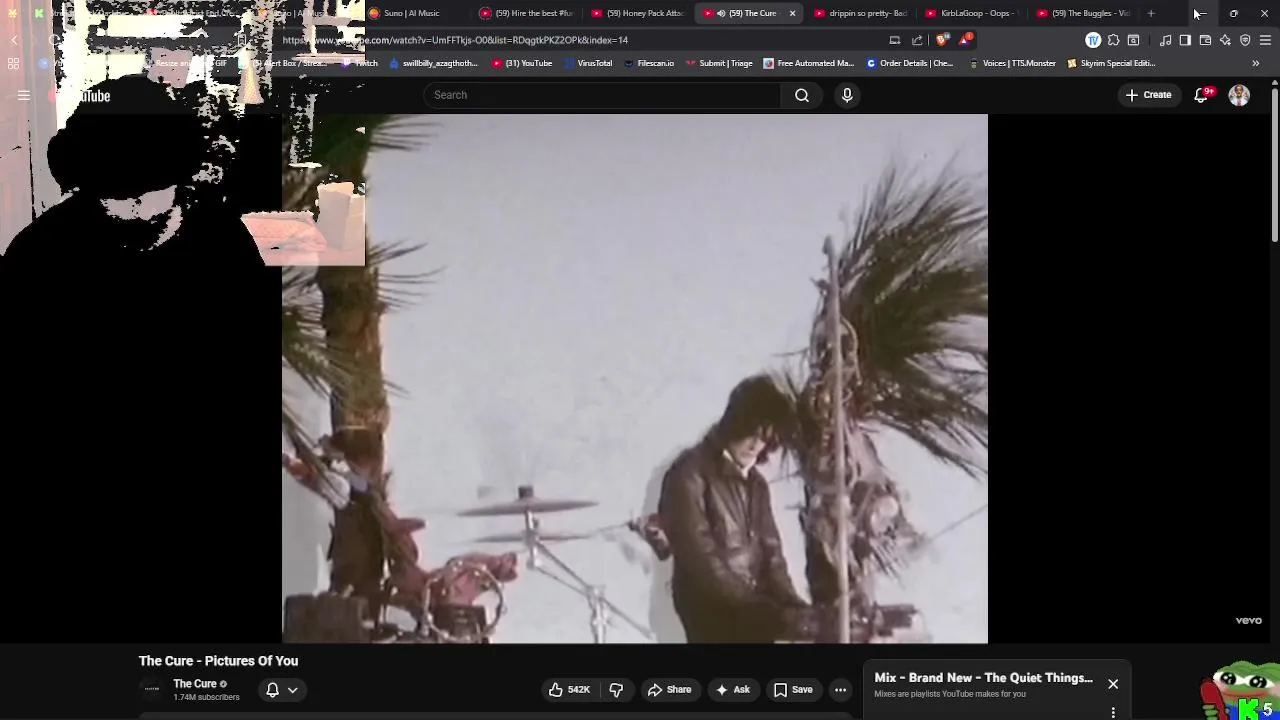The height and width of the screenshot is (720, 1280).
Task: Switch to Honey Pack Attack tab
Action: click(x=637, y=13)
